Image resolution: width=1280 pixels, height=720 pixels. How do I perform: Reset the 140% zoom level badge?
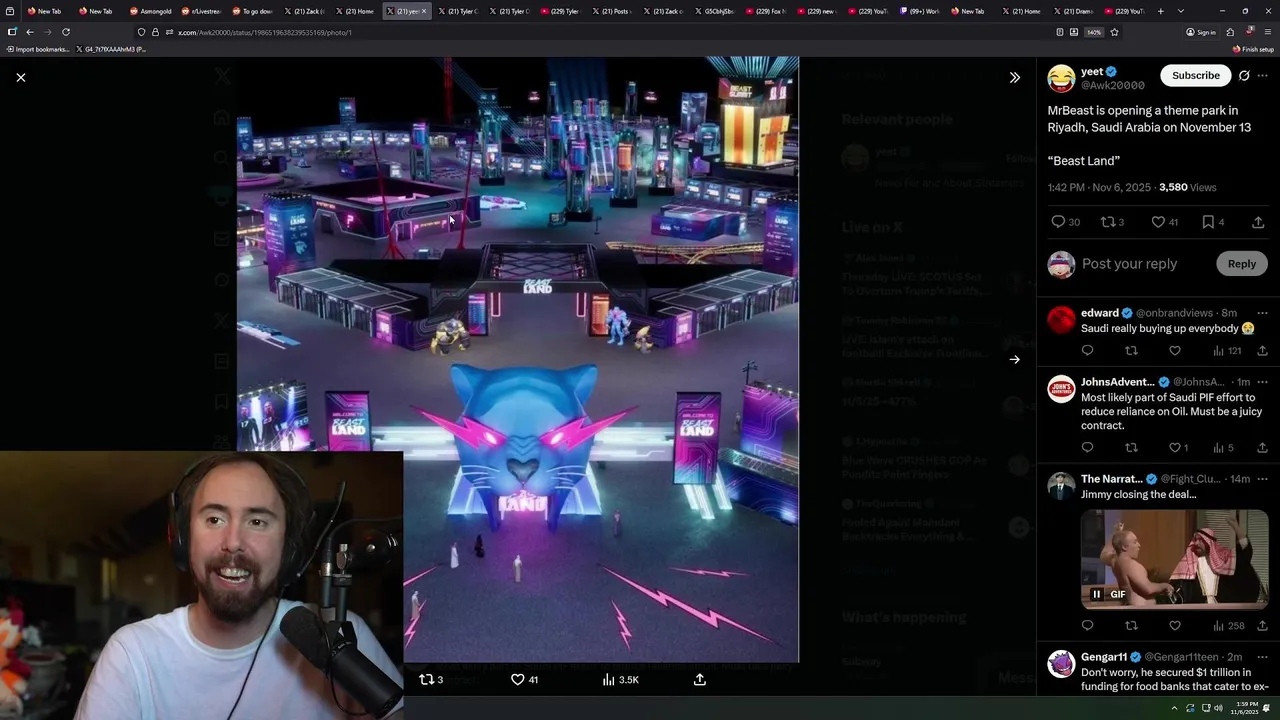1094,32
